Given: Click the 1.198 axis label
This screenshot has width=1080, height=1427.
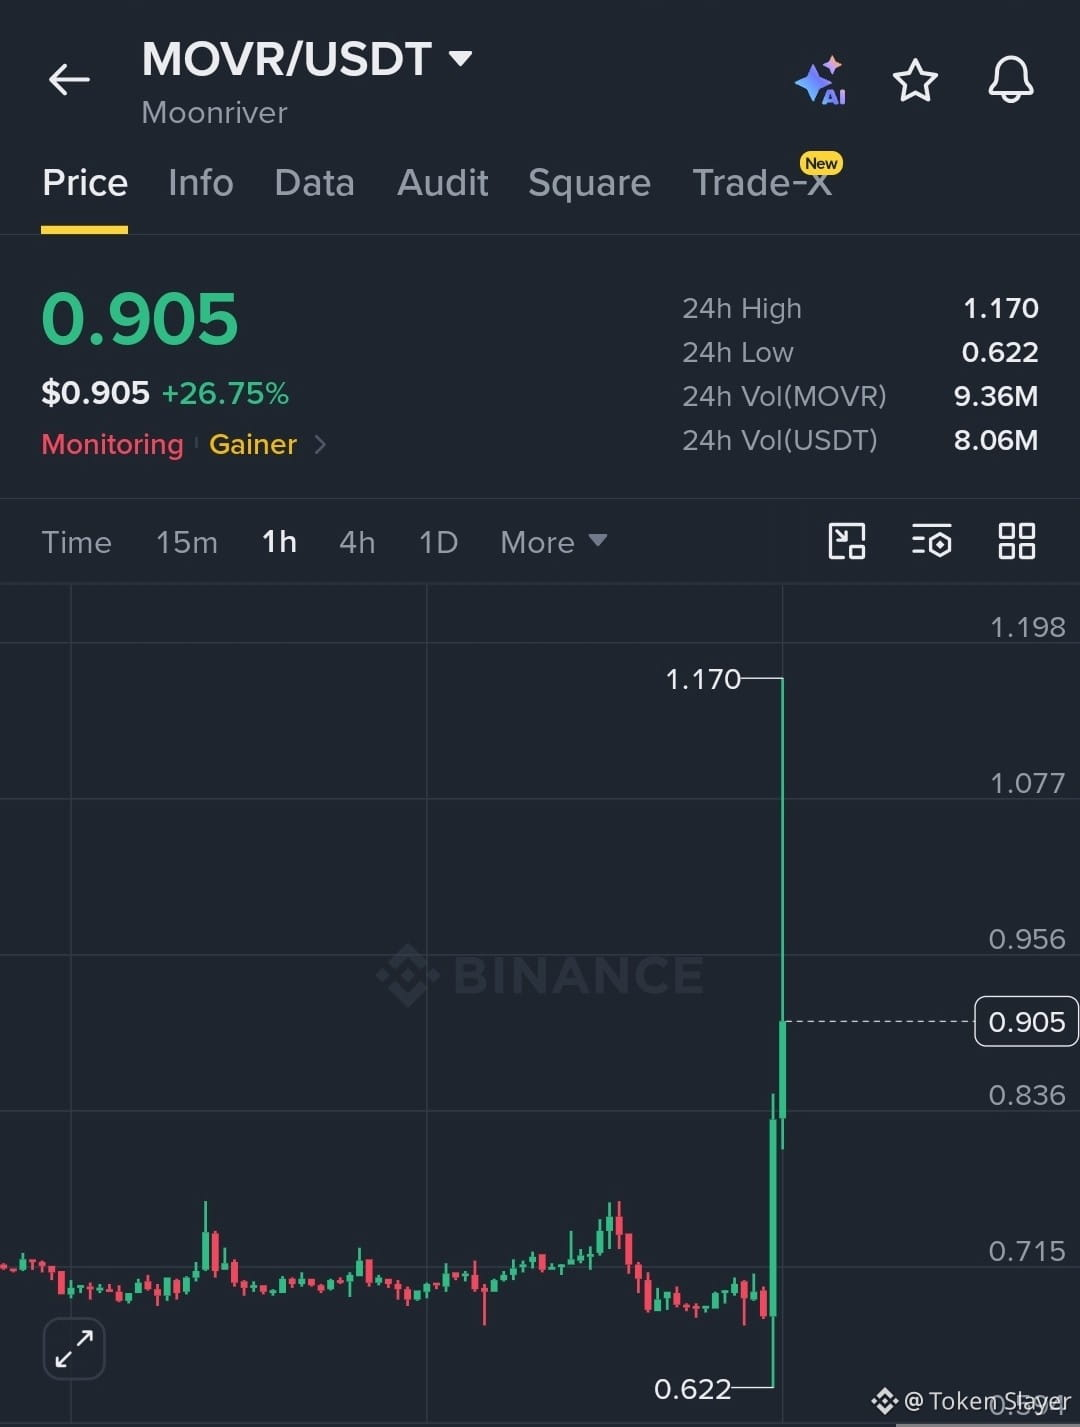Looking at the screenshot, I should tap(1027, 627).
